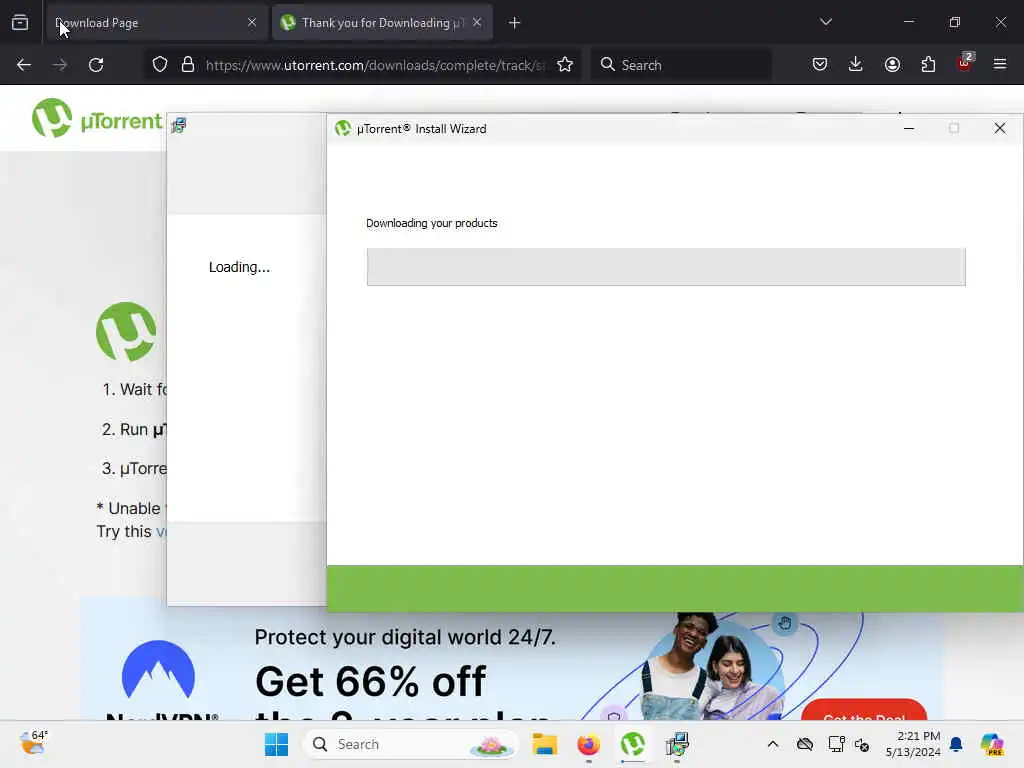This screenshot has height=768, width=1024.
Task: Switch to Thank you for Downloading tab
Action: (382, 23)
